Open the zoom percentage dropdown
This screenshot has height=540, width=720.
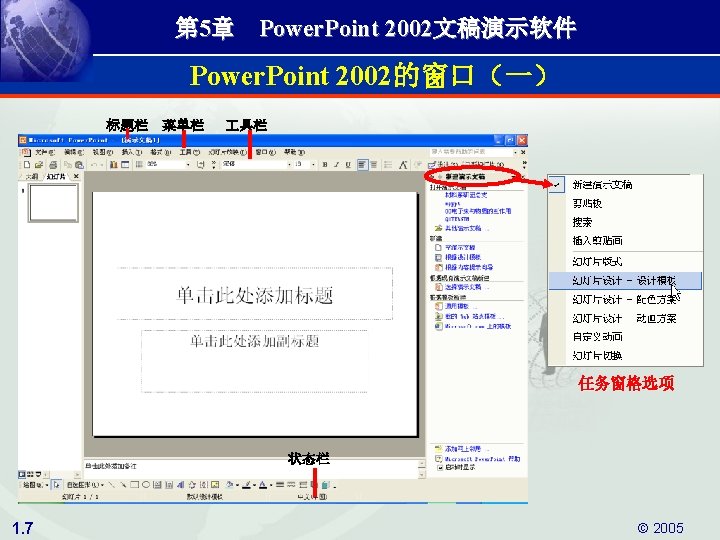[188, 164]
